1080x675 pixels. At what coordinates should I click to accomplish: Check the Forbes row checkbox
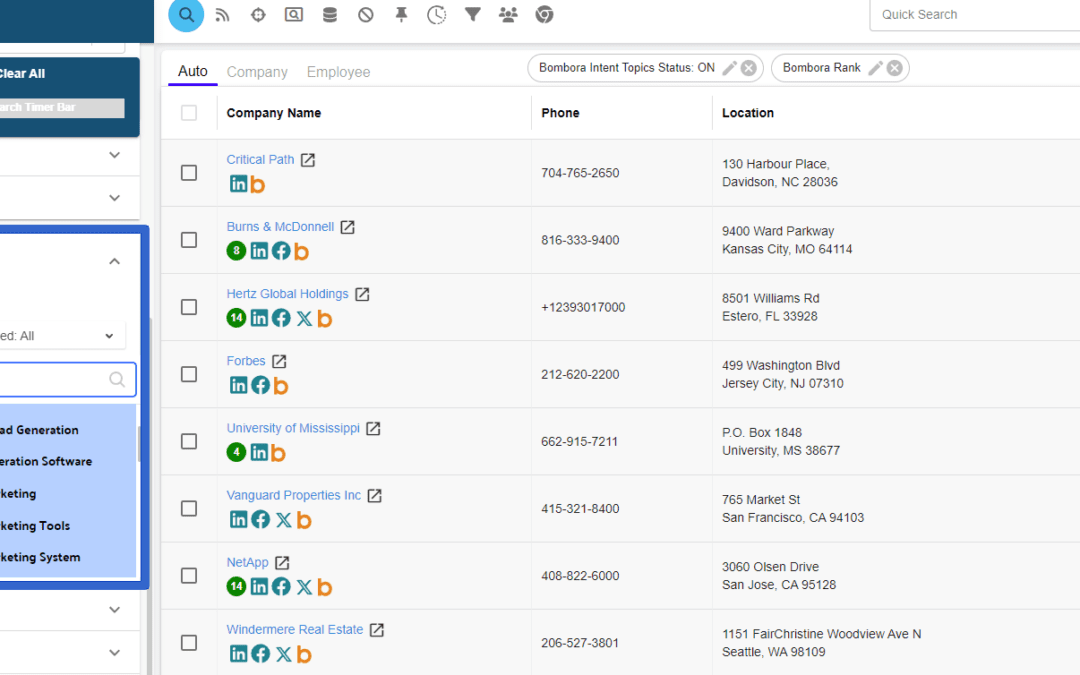(189, 374)
